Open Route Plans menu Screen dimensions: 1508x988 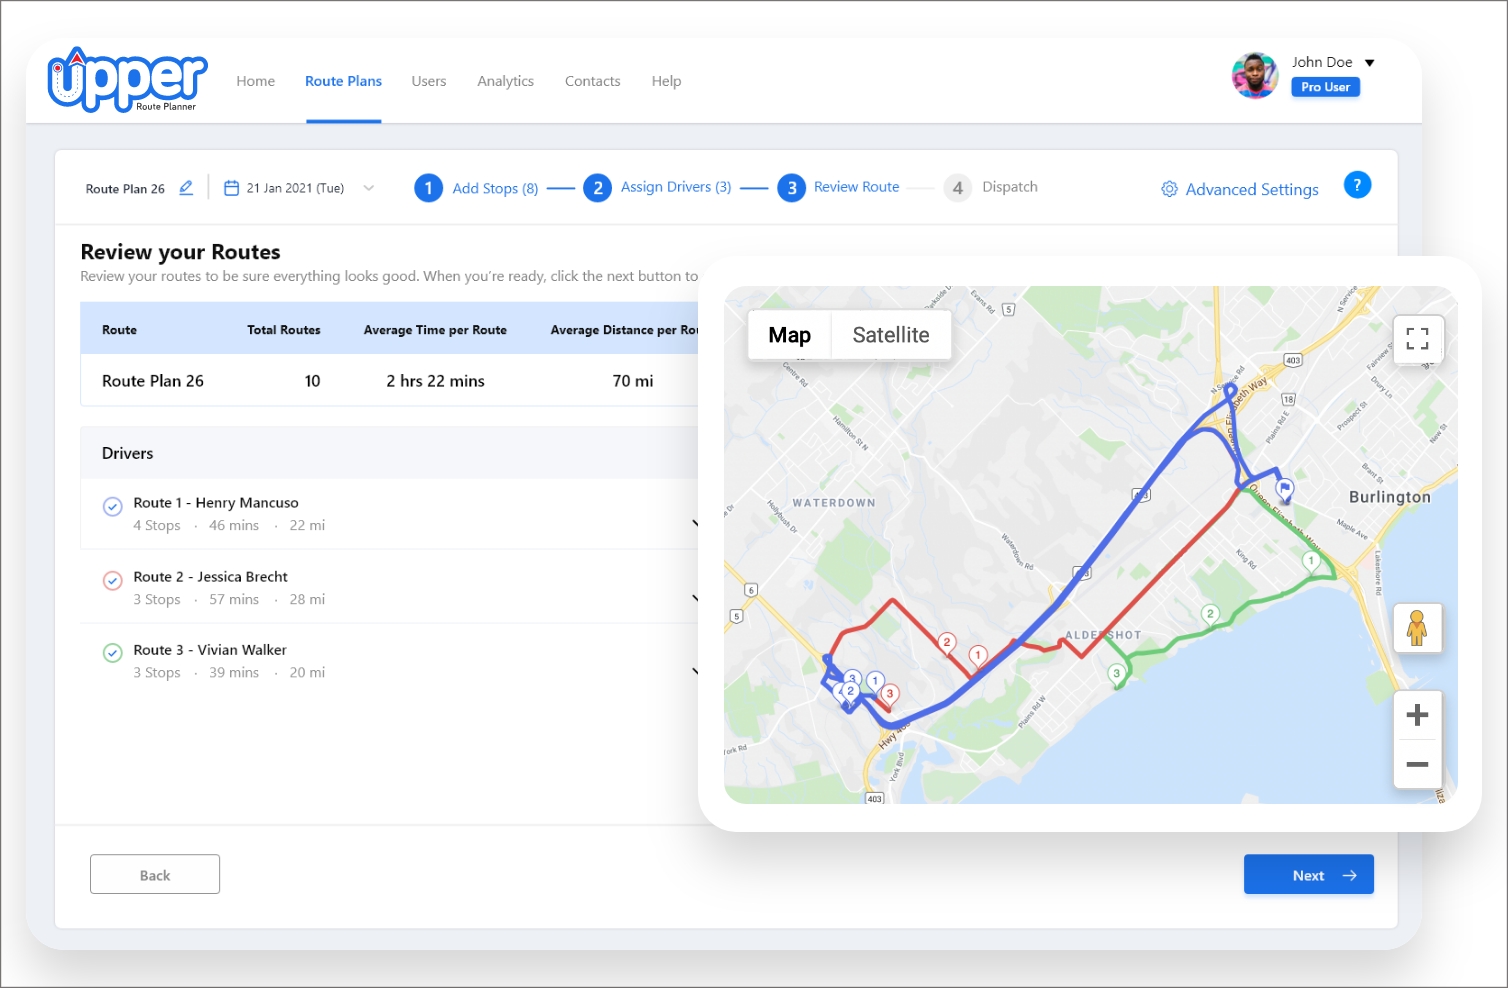pos(343,81)
